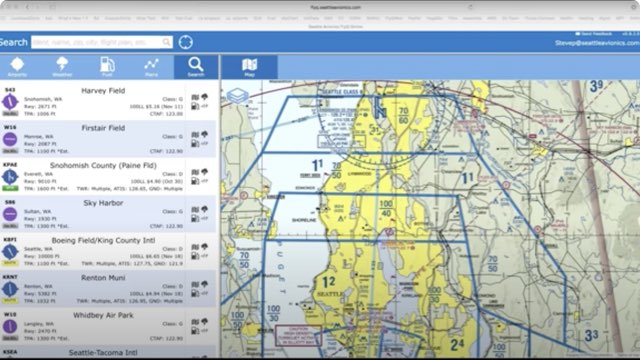Open the map layers stack icon
Image resolution: width=640 pixels, height=360 pixels.
tap(237, 96)
